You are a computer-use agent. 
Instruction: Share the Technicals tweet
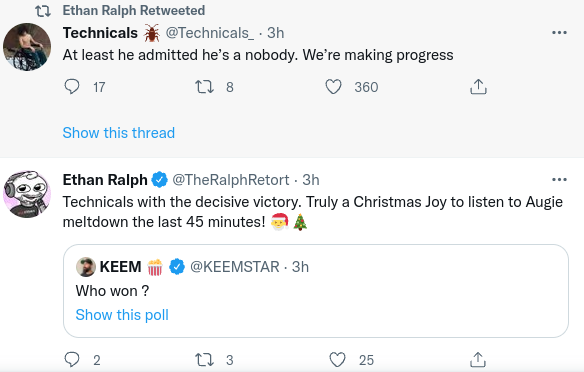click(478, 87)
